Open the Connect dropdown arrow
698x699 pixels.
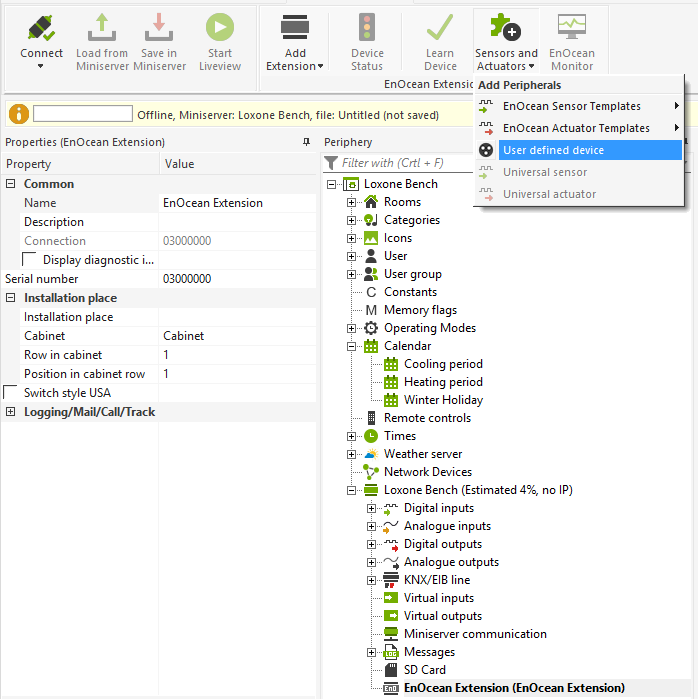point(41,66)
